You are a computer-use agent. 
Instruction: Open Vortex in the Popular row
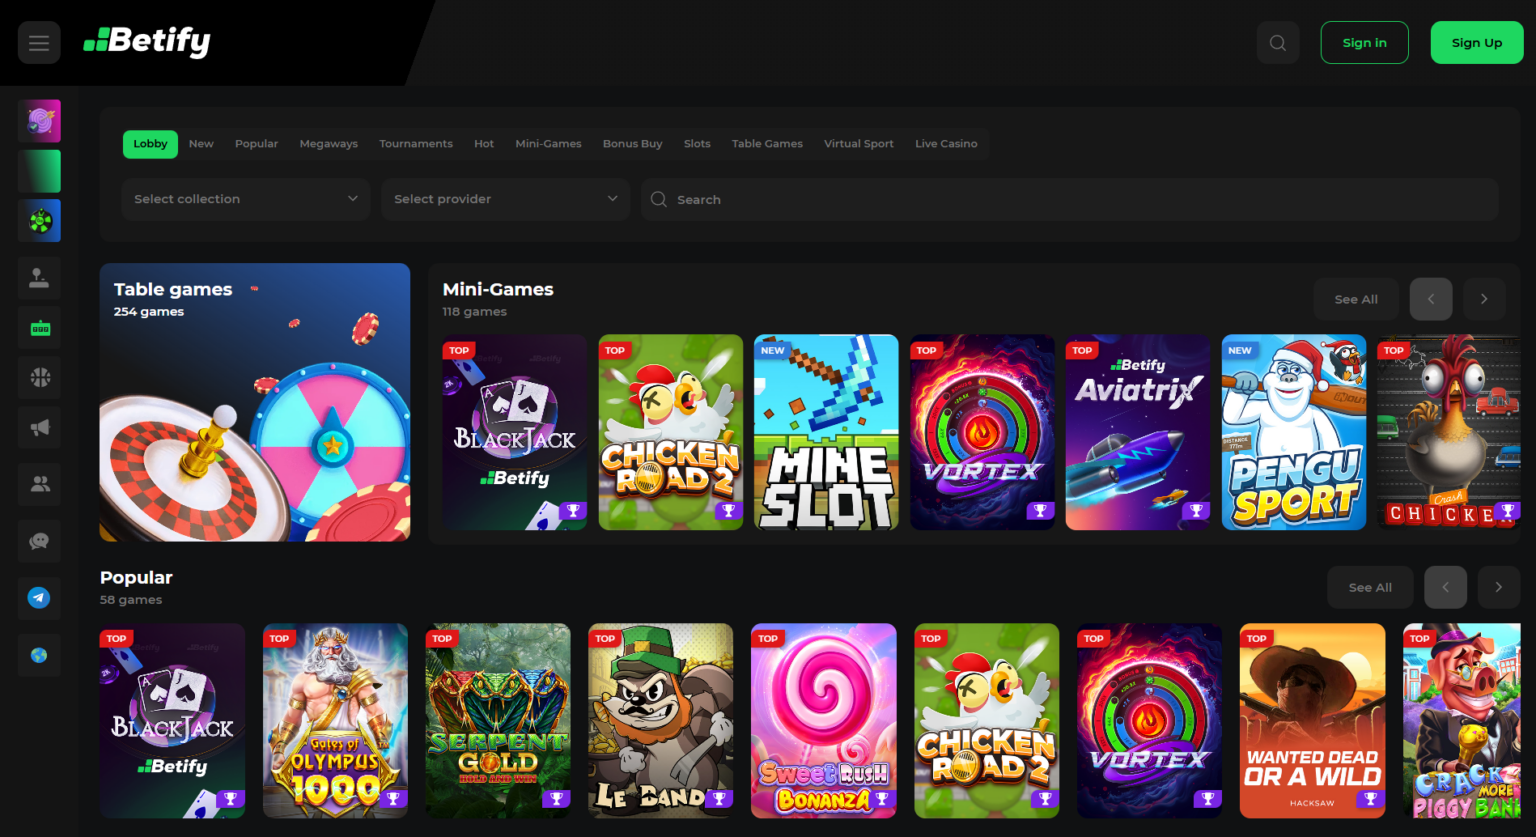1150,721
